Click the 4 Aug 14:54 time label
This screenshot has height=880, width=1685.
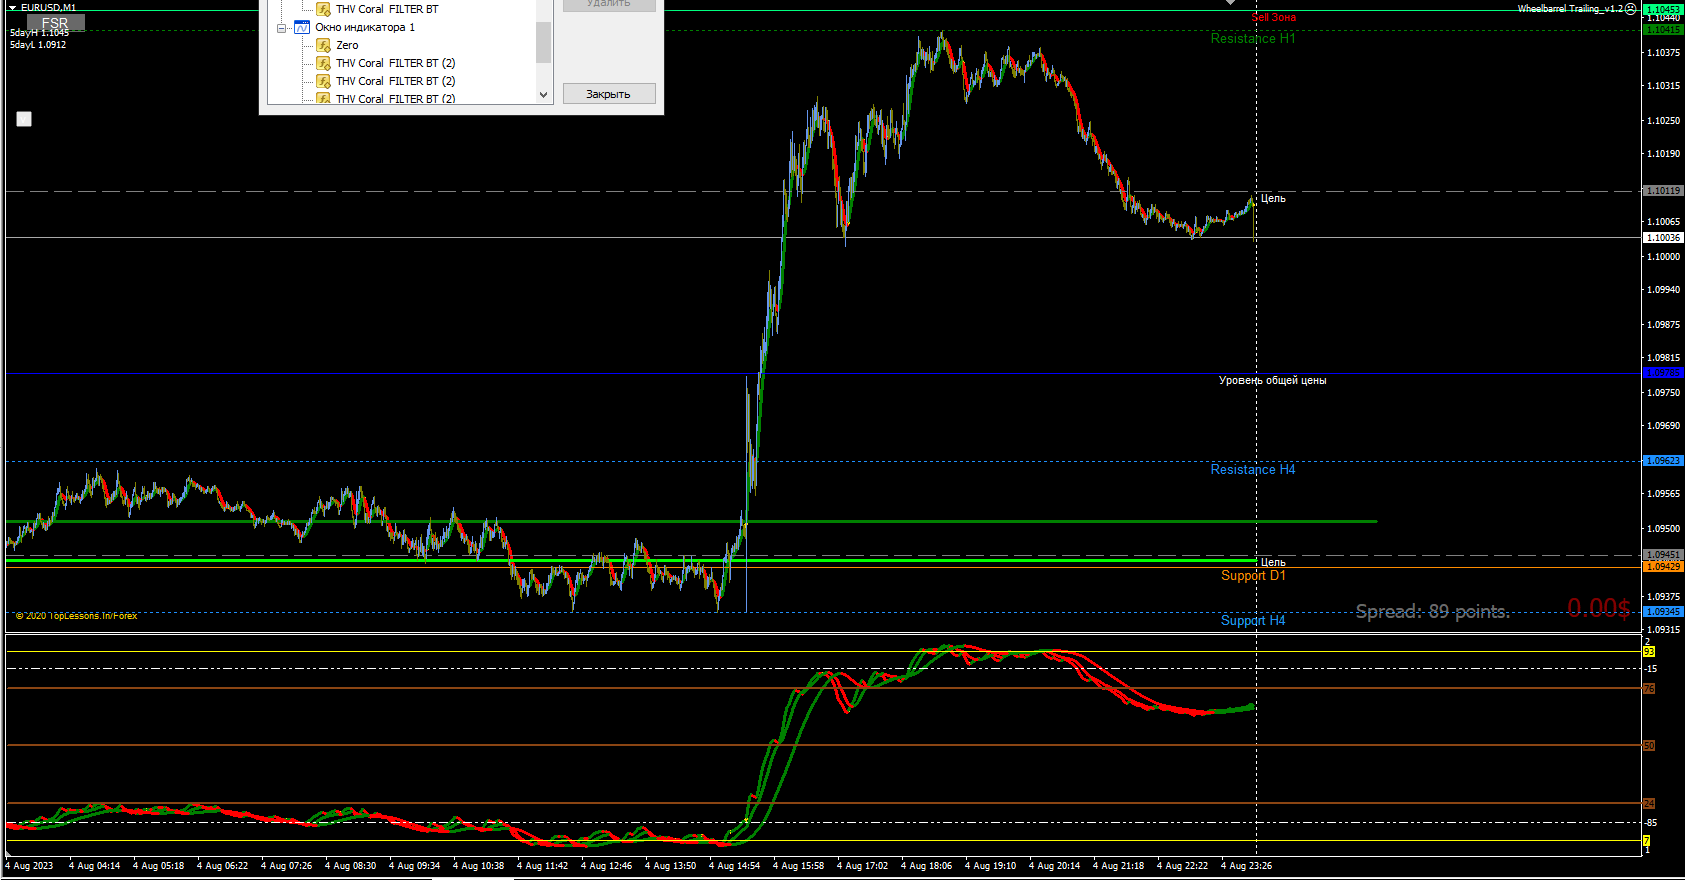(734, 866)
